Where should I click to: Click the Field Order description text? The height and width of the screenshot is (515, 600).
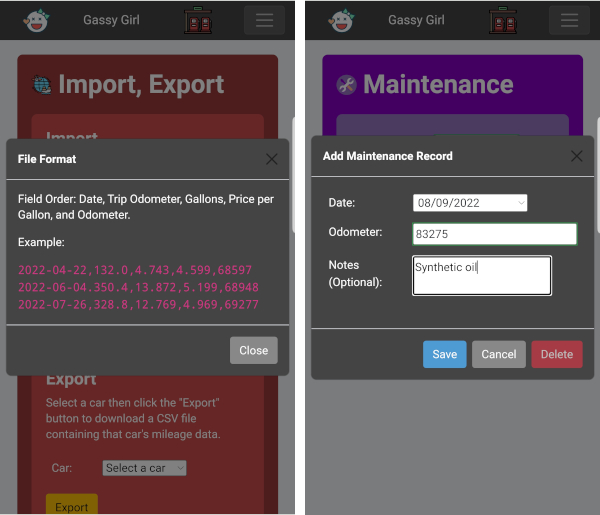[x=146, y=207]
